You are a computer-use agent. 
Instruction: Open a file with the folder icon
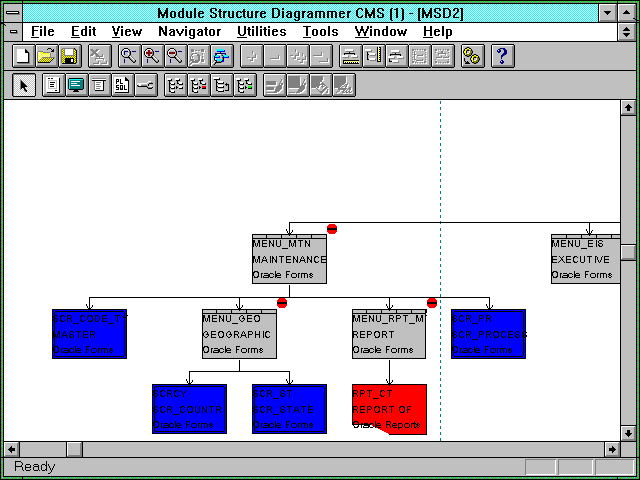tap(46, 56)
